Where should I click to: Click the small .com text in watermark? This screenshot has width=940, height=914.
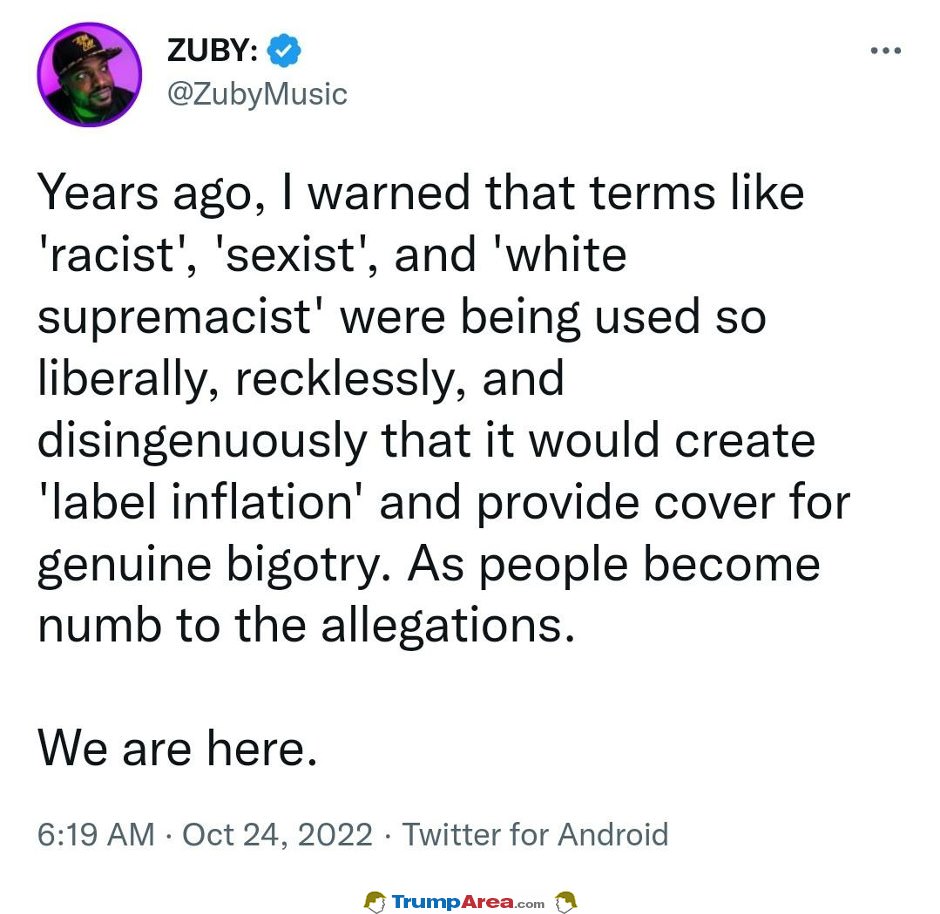529,904
